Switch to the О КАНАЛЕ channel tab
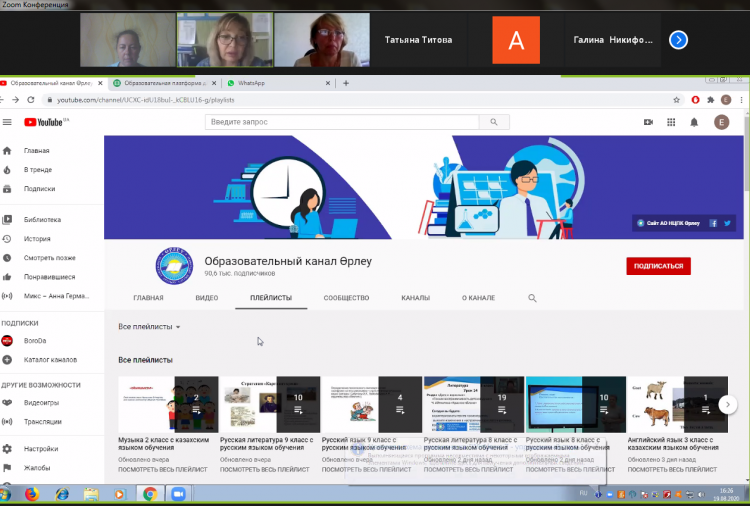 pos(478,298)
